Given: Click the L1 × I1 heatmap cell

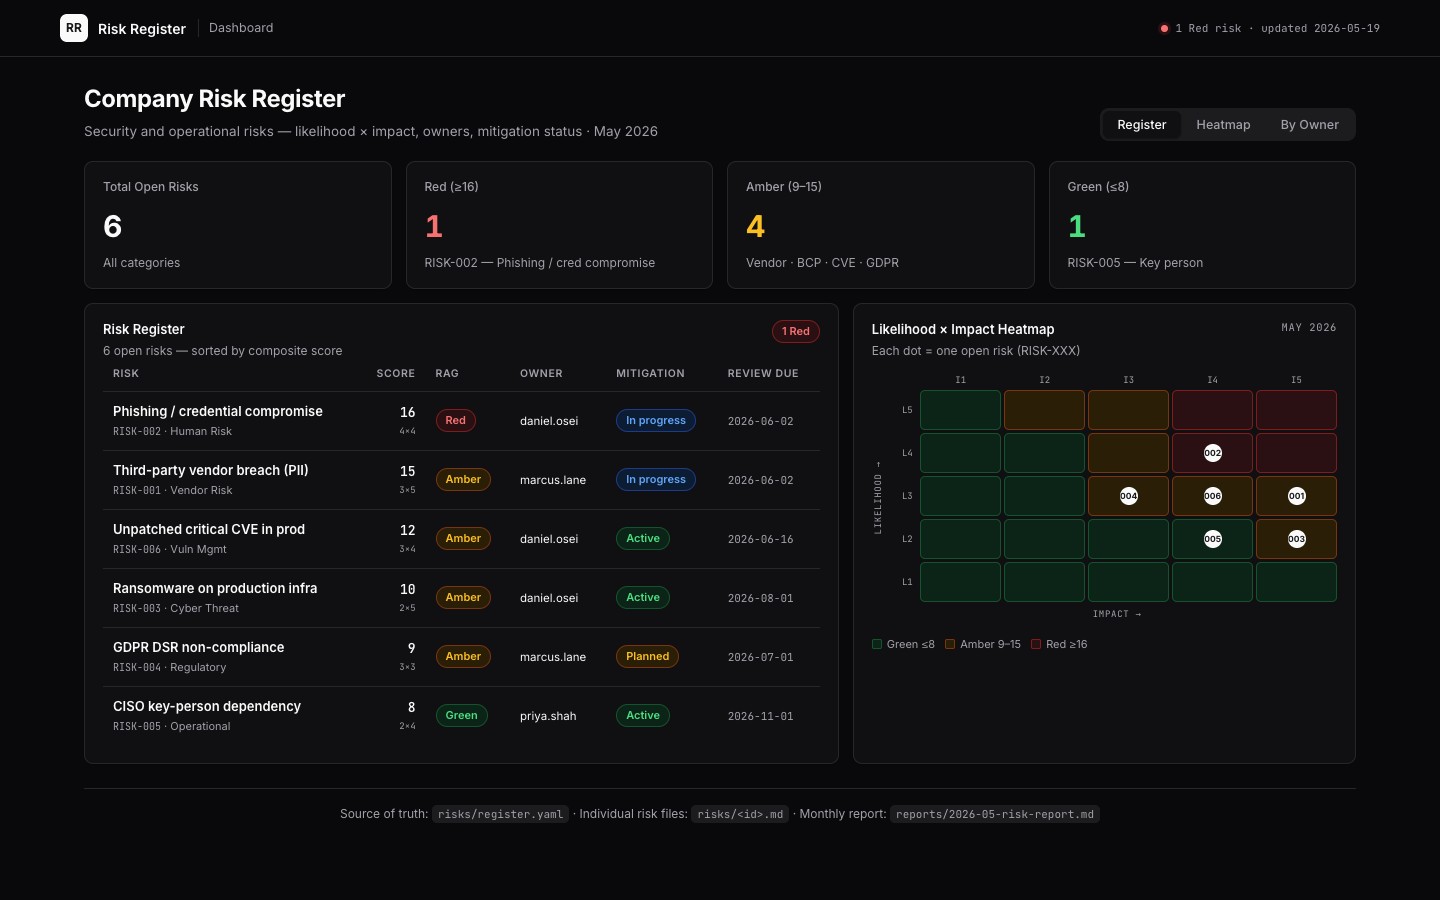Looking at the screenshot, I should (x=960, y=582).
